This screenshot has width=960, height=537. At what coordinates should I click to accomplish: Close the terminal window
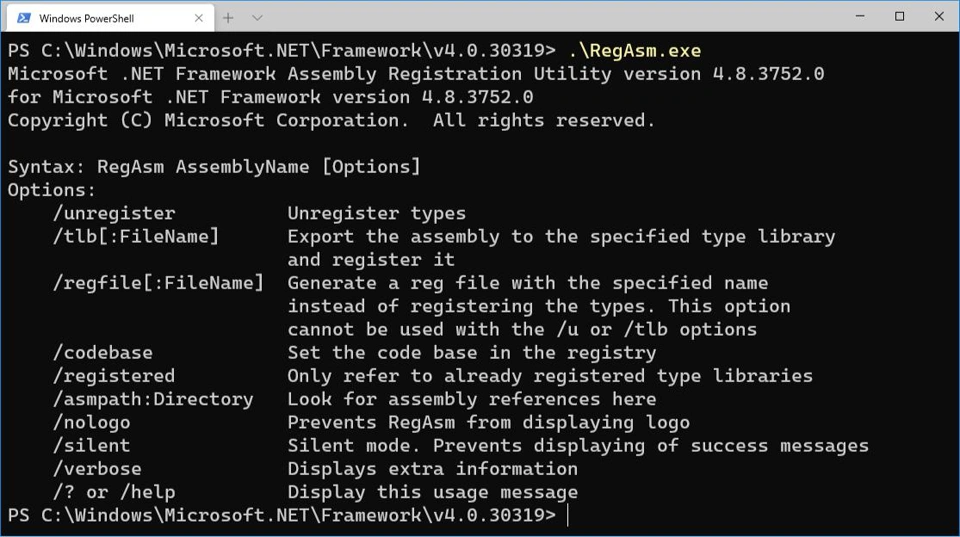[938, 16]
